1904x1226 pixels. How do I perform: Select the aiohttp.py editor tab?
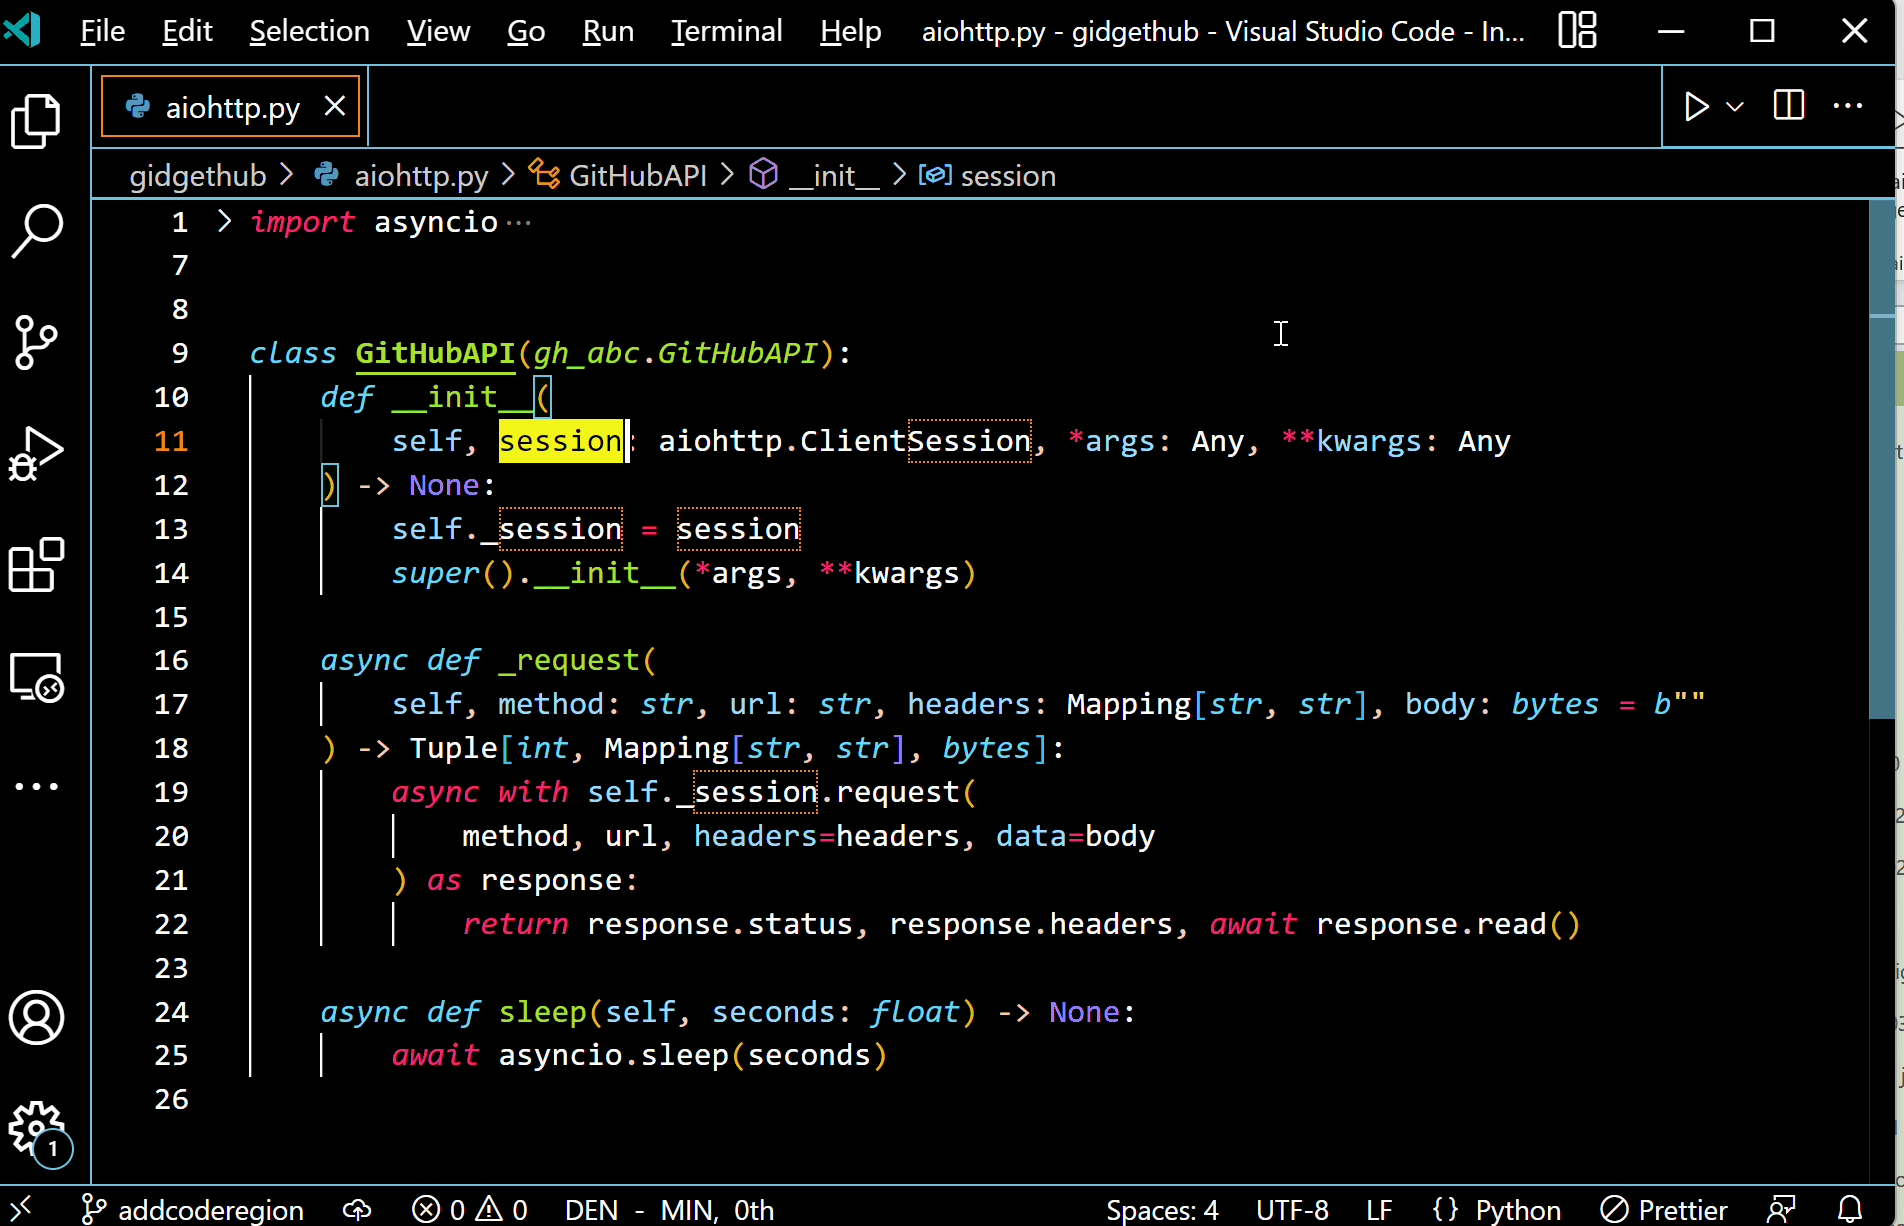coord(231,107)
